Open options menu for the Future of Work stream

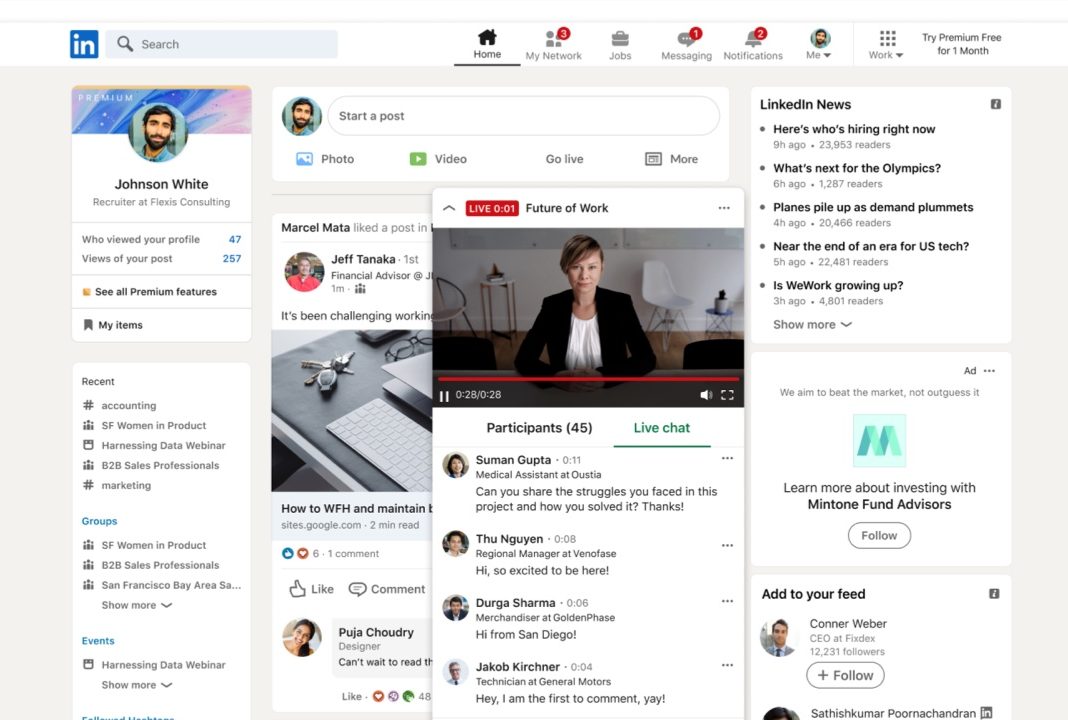724,208
